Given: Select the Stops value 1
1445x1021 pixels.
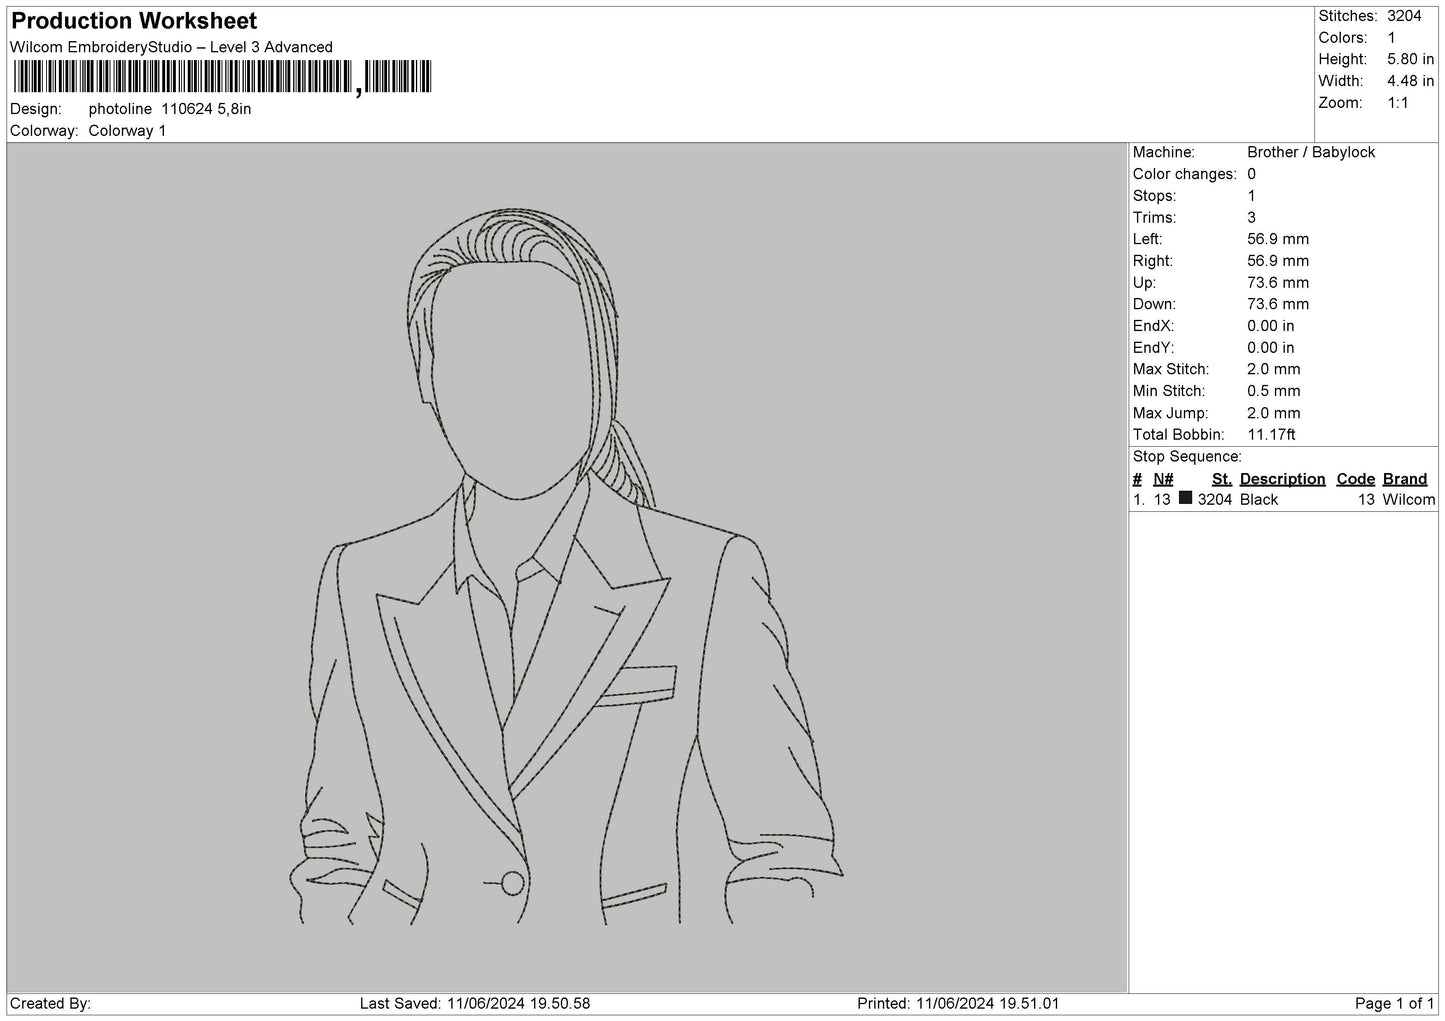Looking at the screenshot, I should pyautogui.click(x=1251, y=196).
